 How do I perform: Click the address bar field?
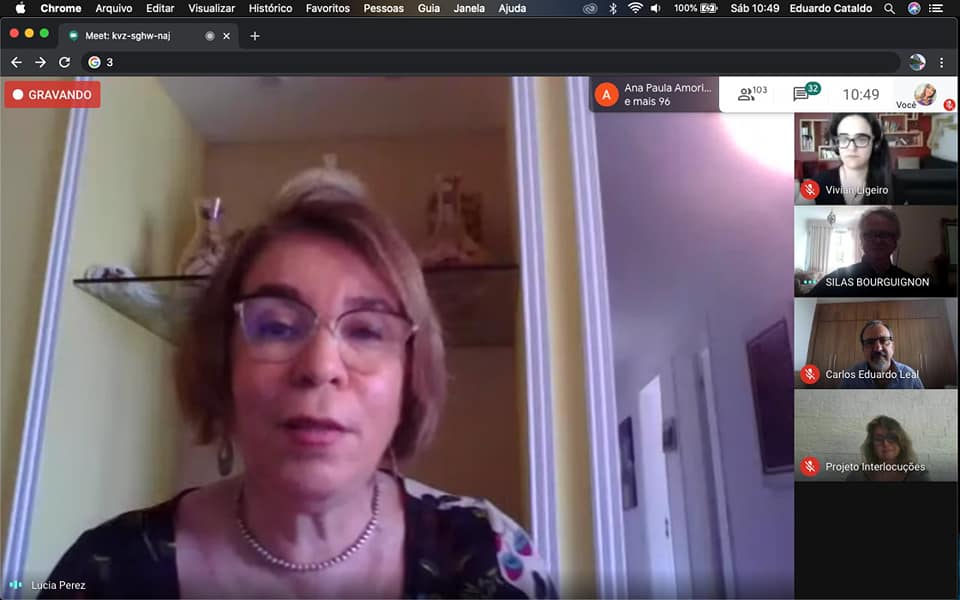pyautogui.click(x=491, y=62)
